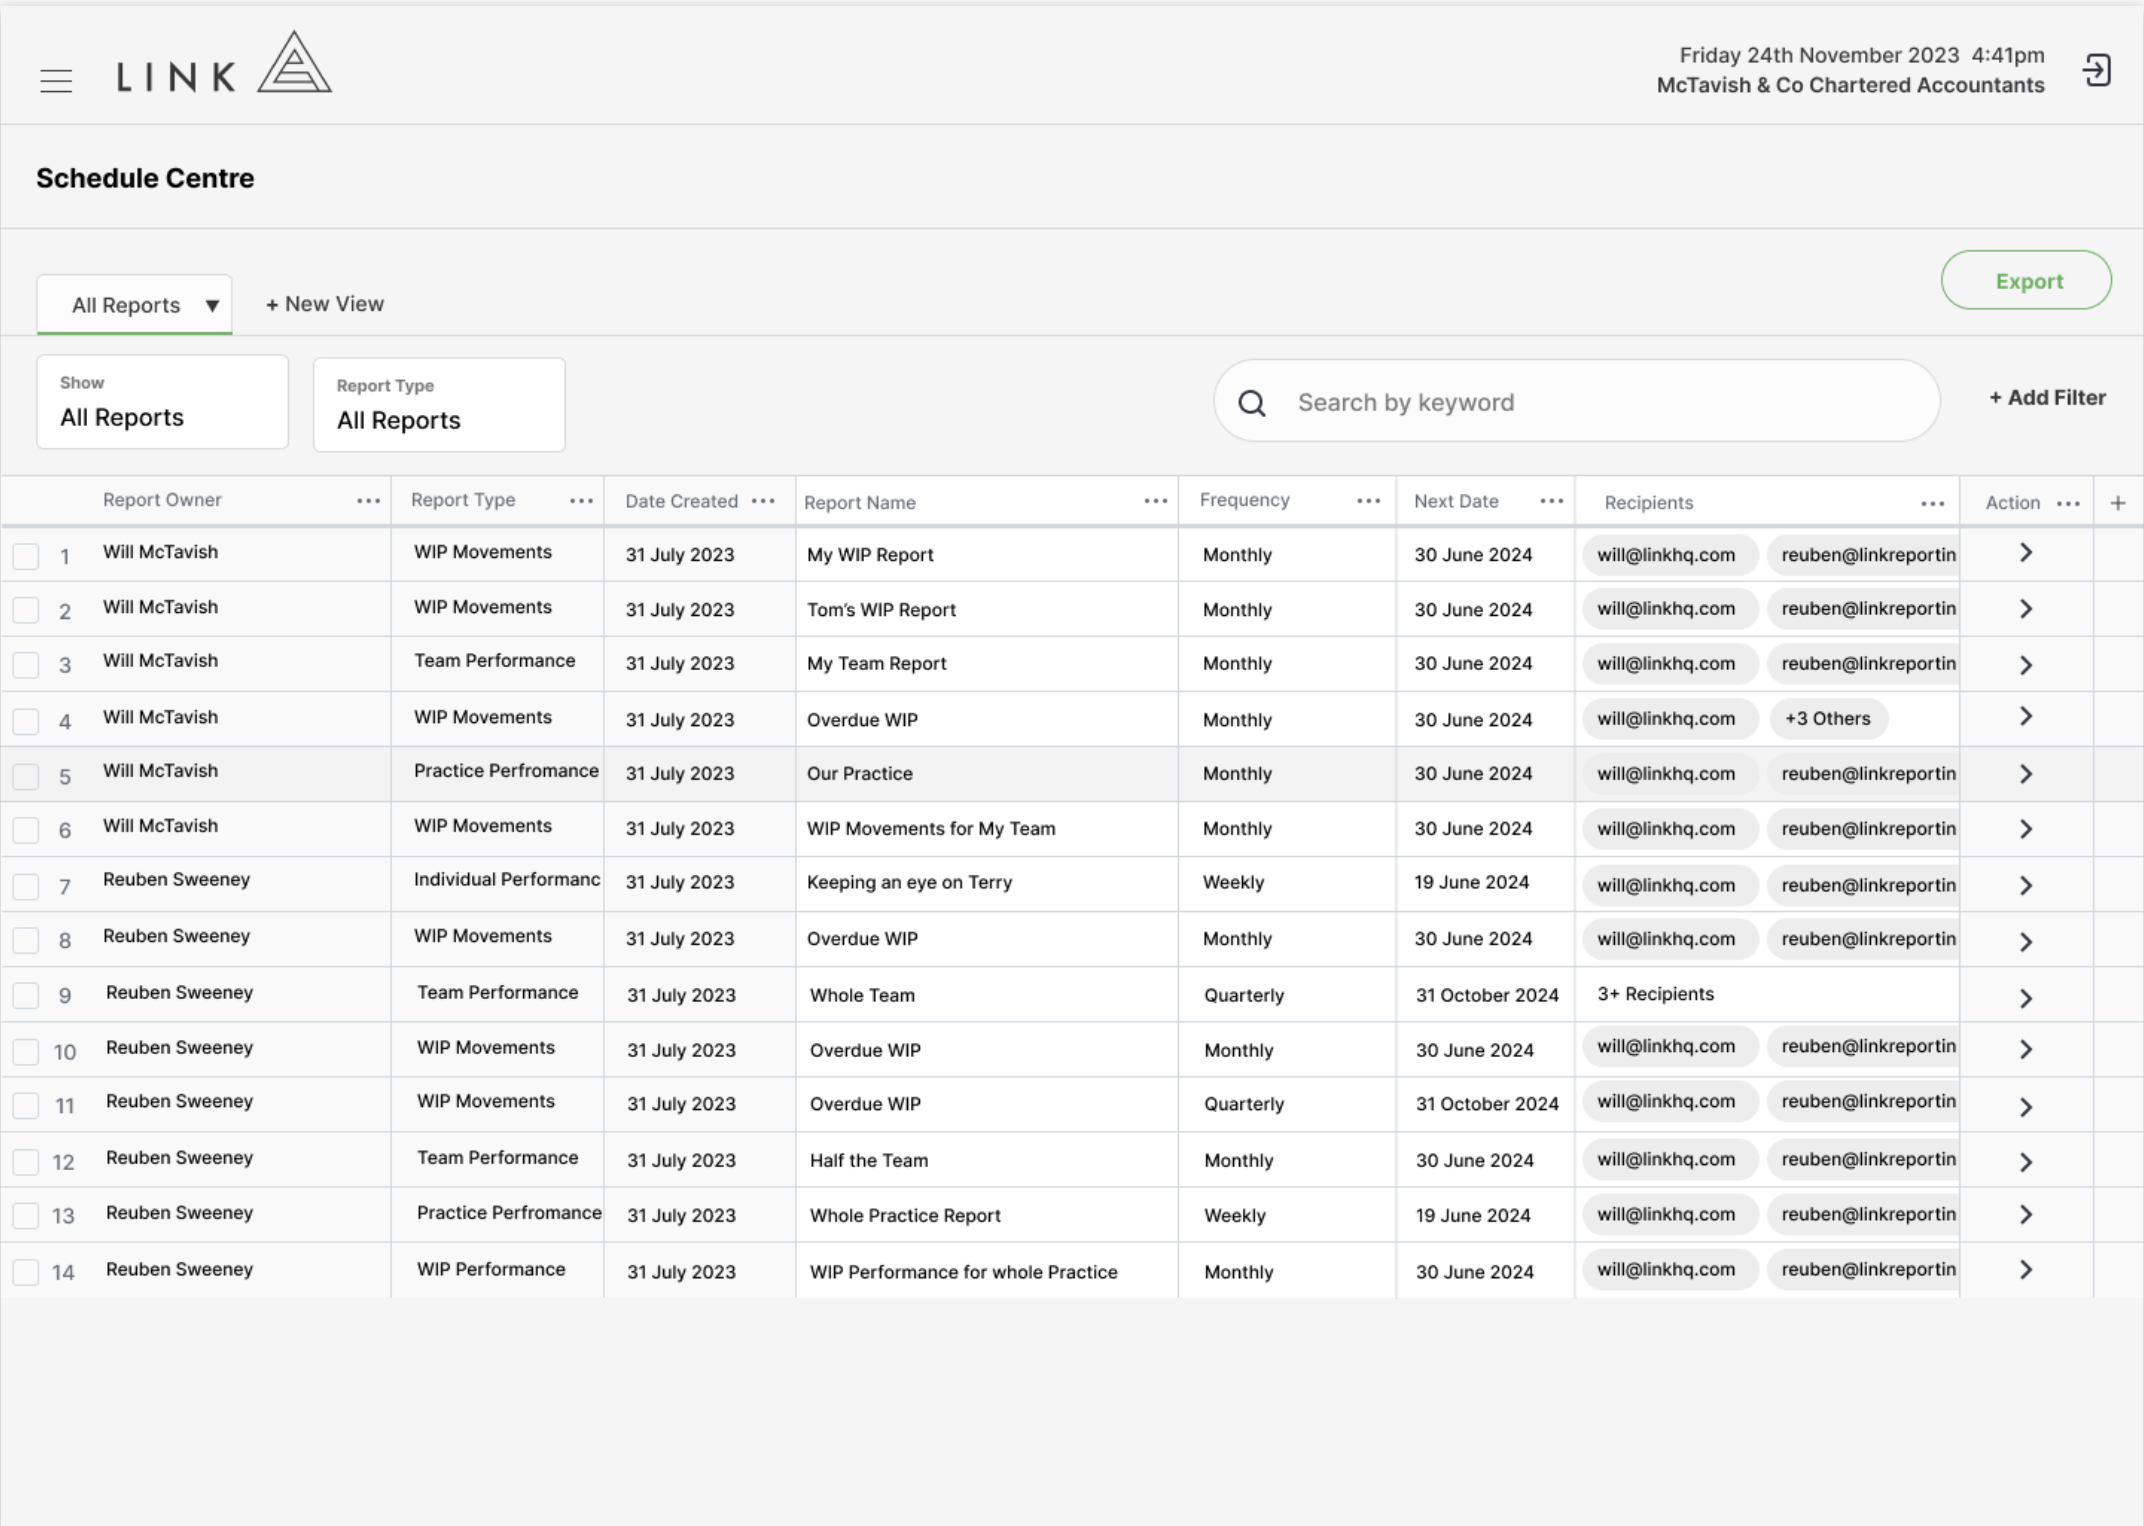Open Date Created column options dots
This screenshot has width=2144, height=1526.
pyautogui.click(x=763, y=501)
